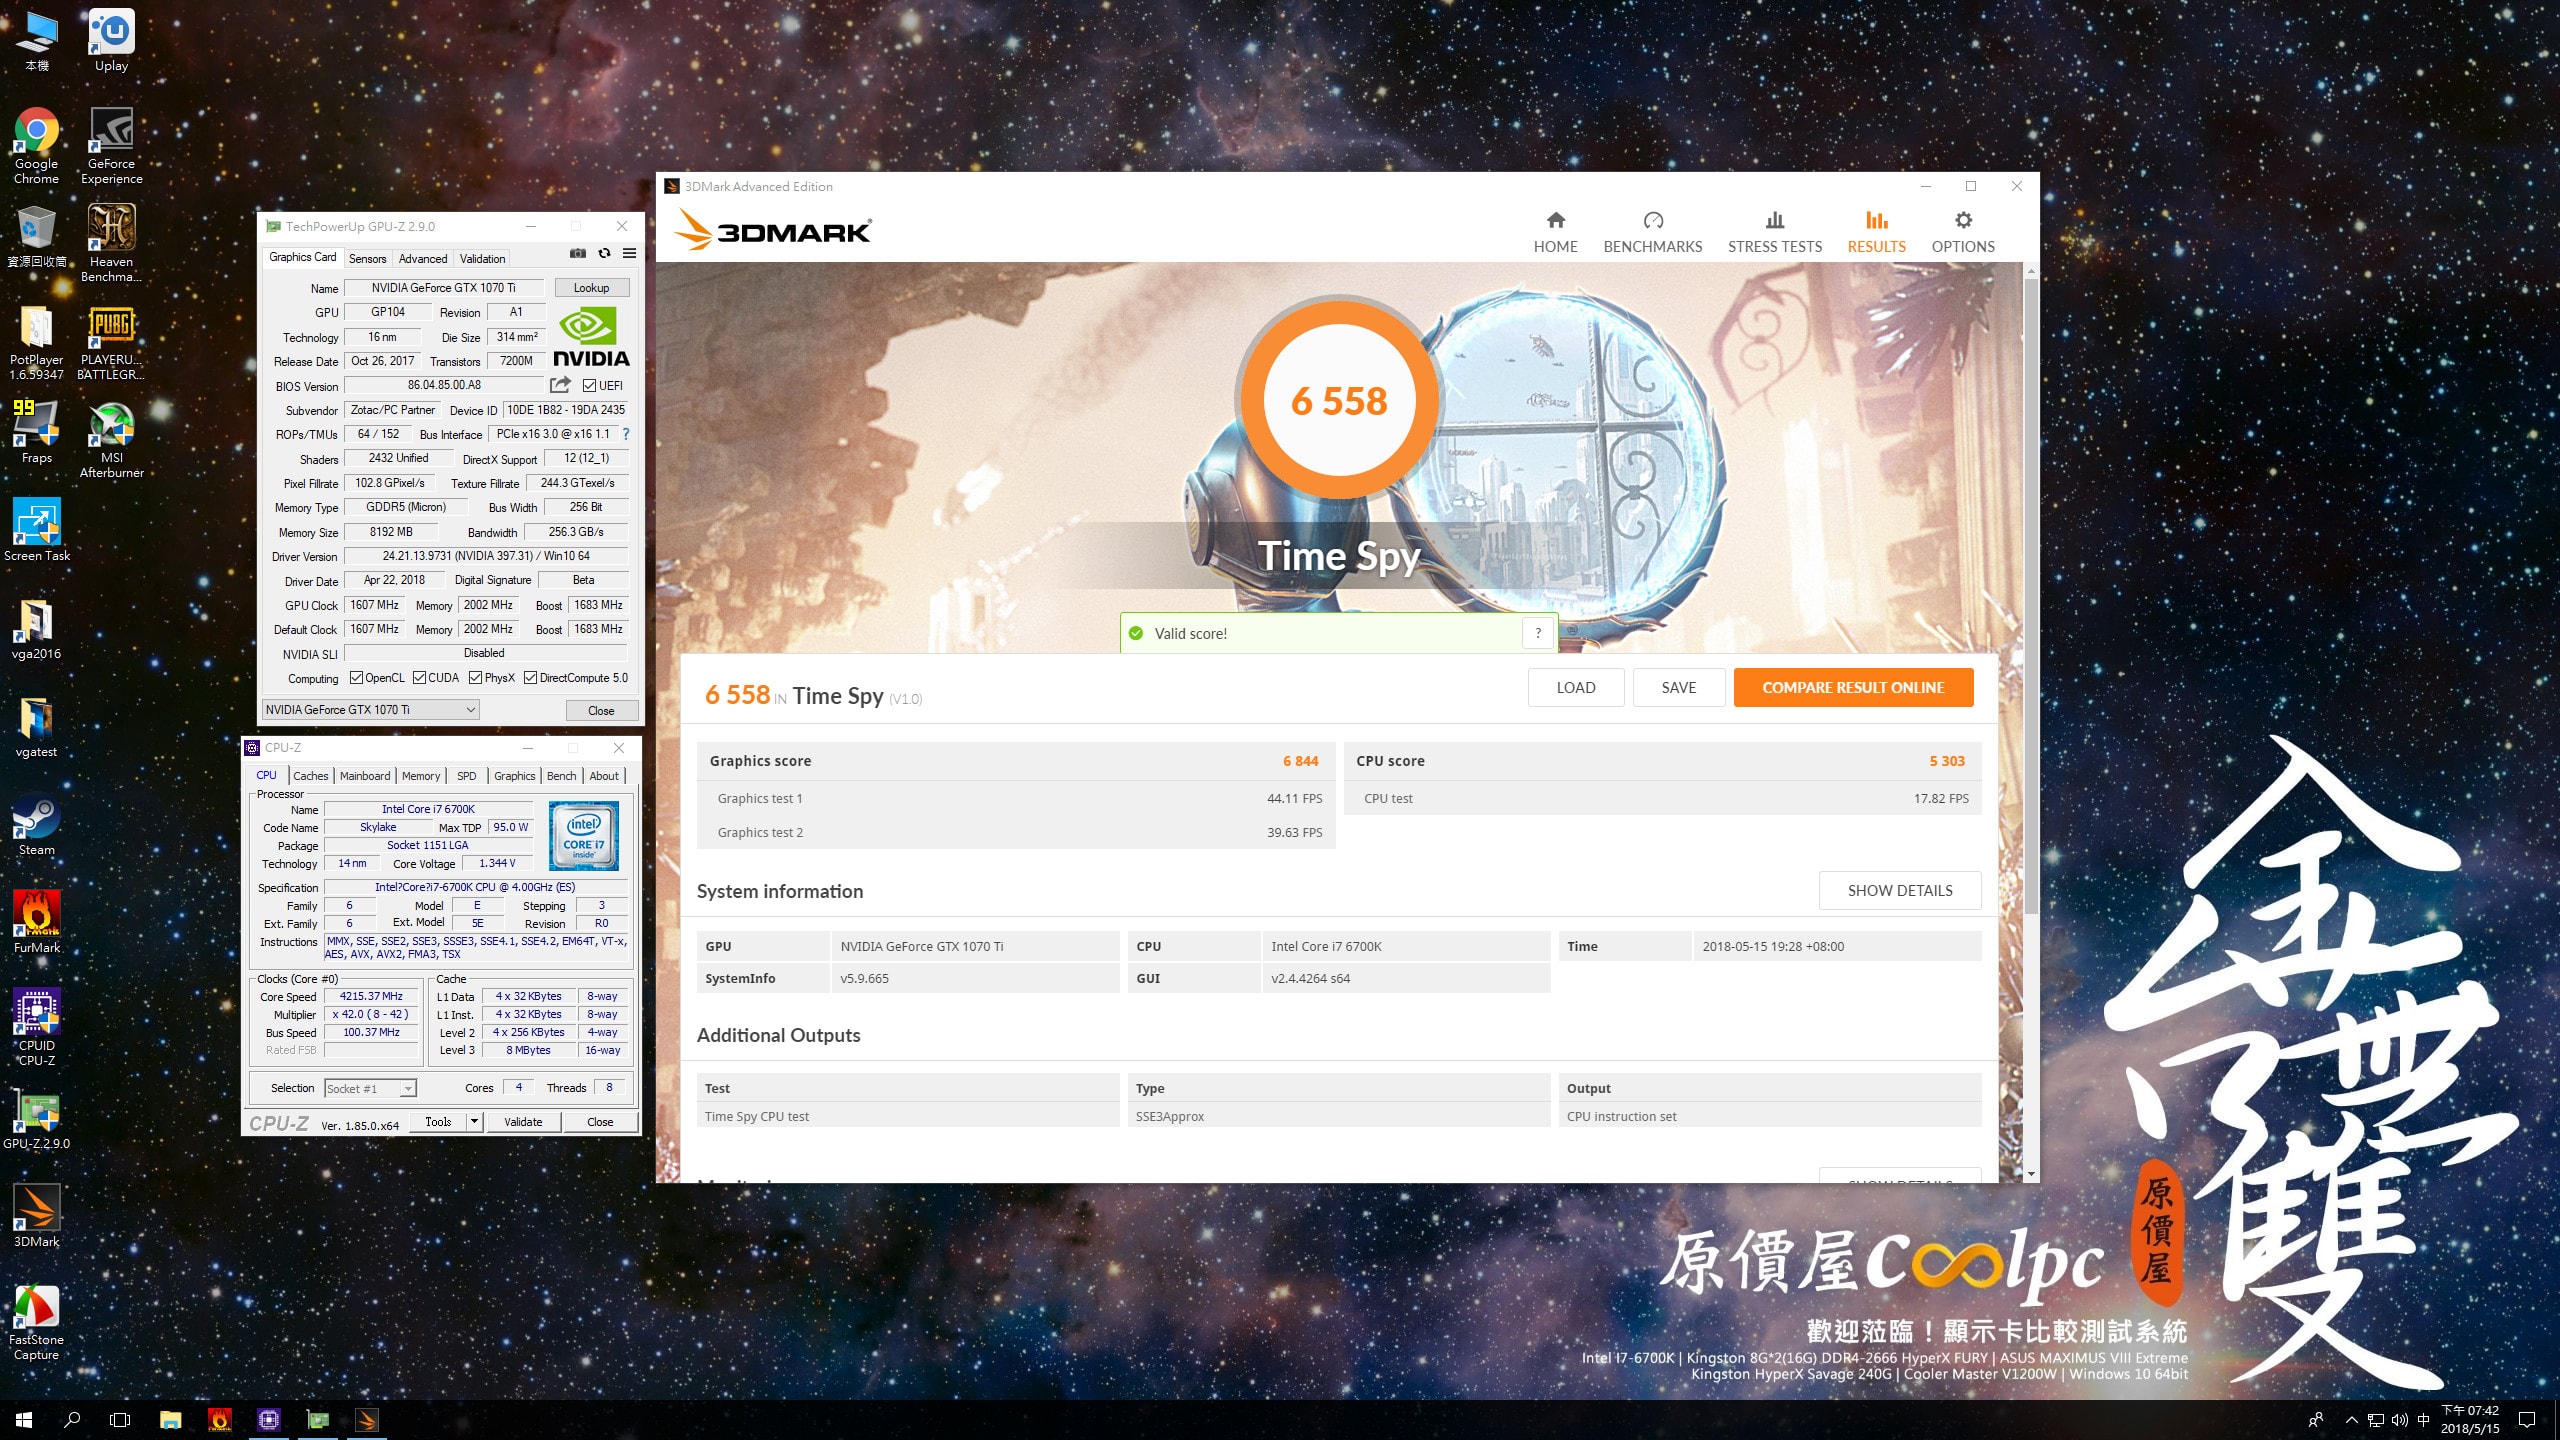Open the PLAYERUNKNOWN'S BATTLEGROUNDS desktop icon
The image size is (2560, 1440).
(111, 342)
